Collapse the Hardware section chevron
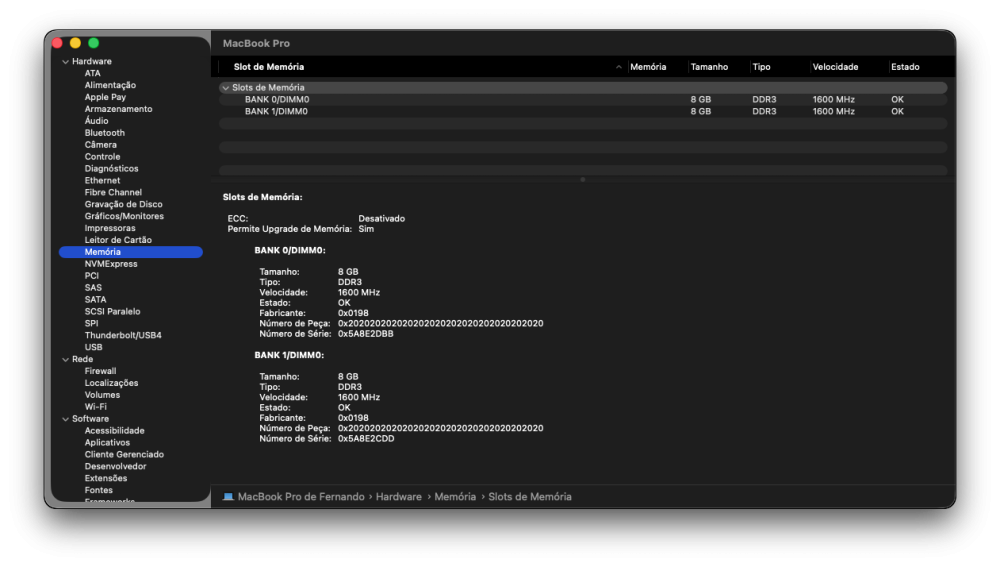 tap(65, 62)
